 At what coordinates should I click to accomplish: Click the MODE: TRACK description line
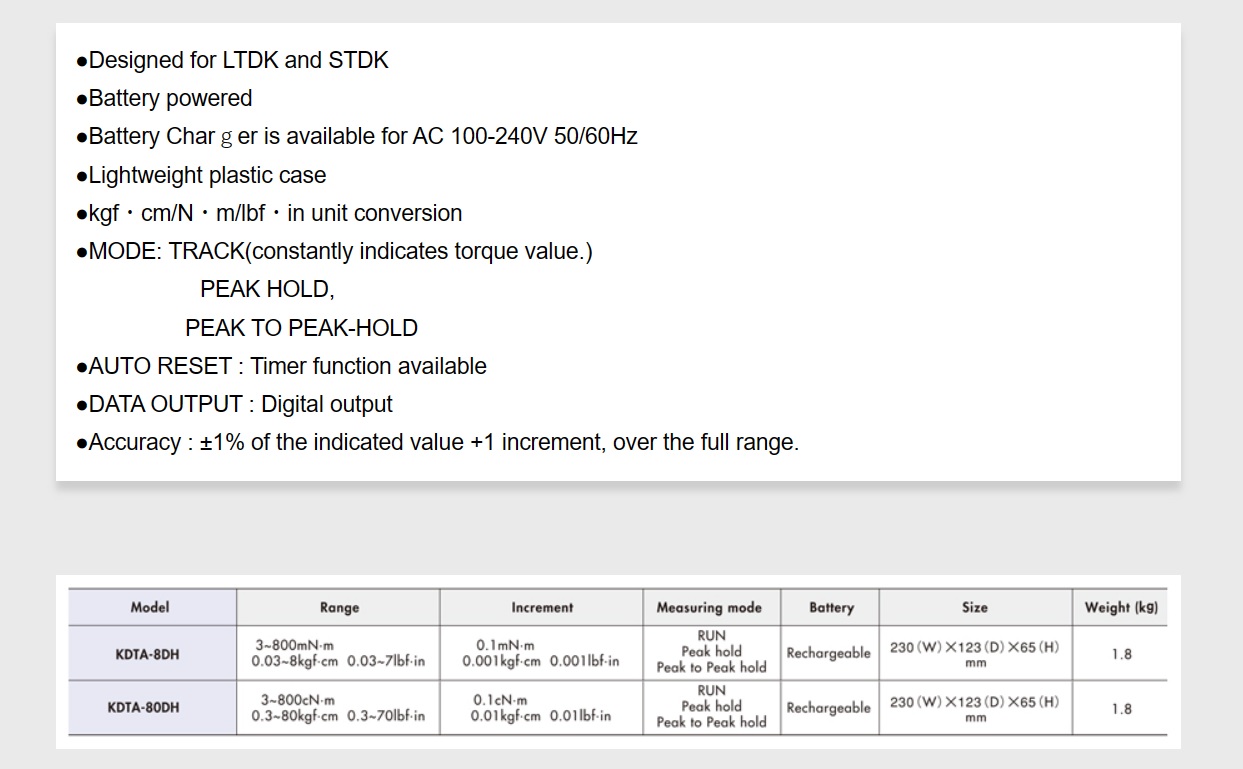[334, 251]
